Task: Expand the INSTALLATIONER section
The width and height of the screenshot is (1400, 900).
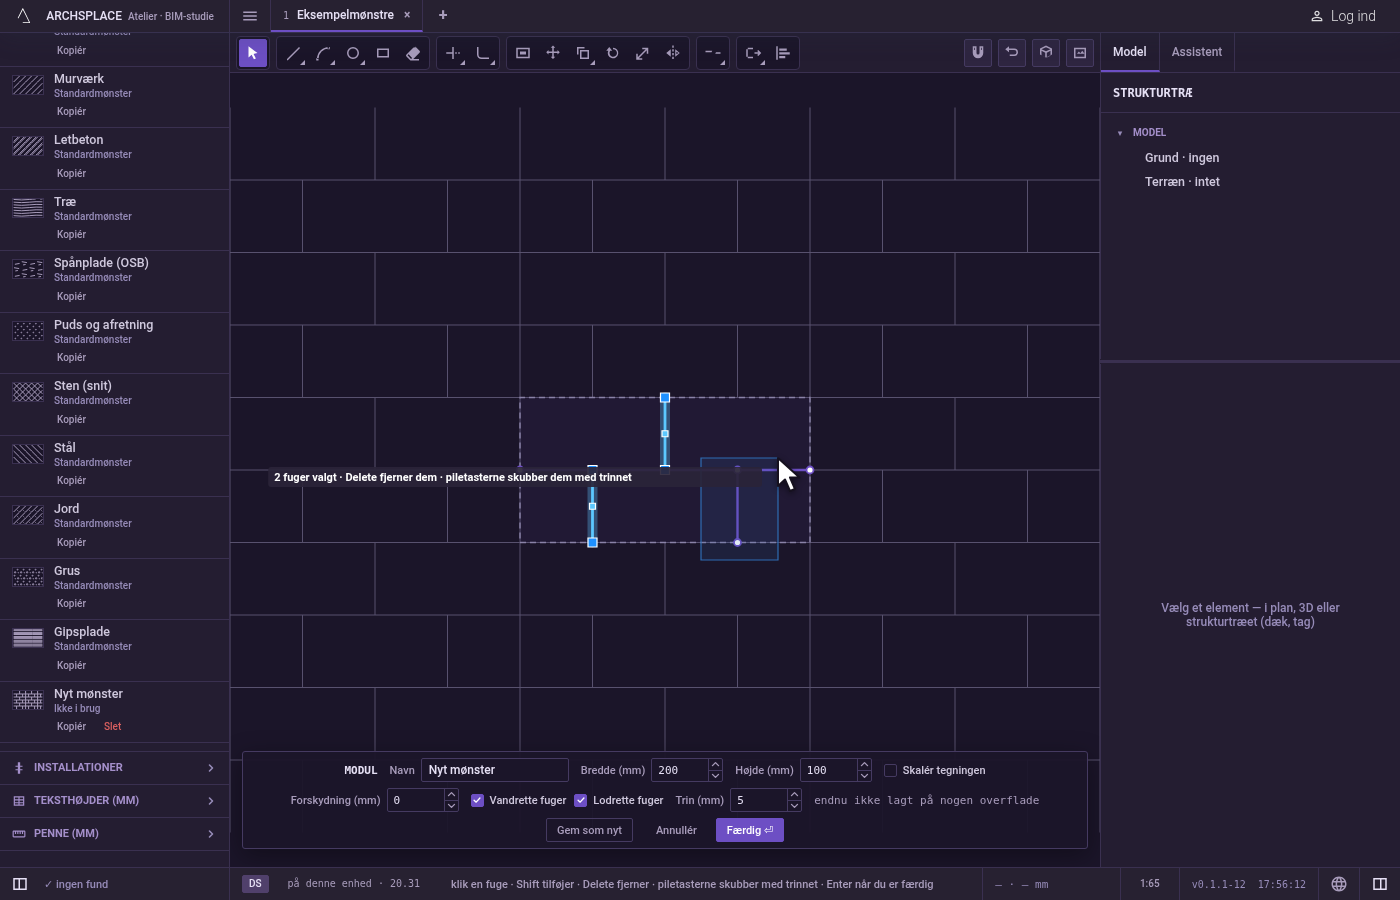Action: point(114,768)
